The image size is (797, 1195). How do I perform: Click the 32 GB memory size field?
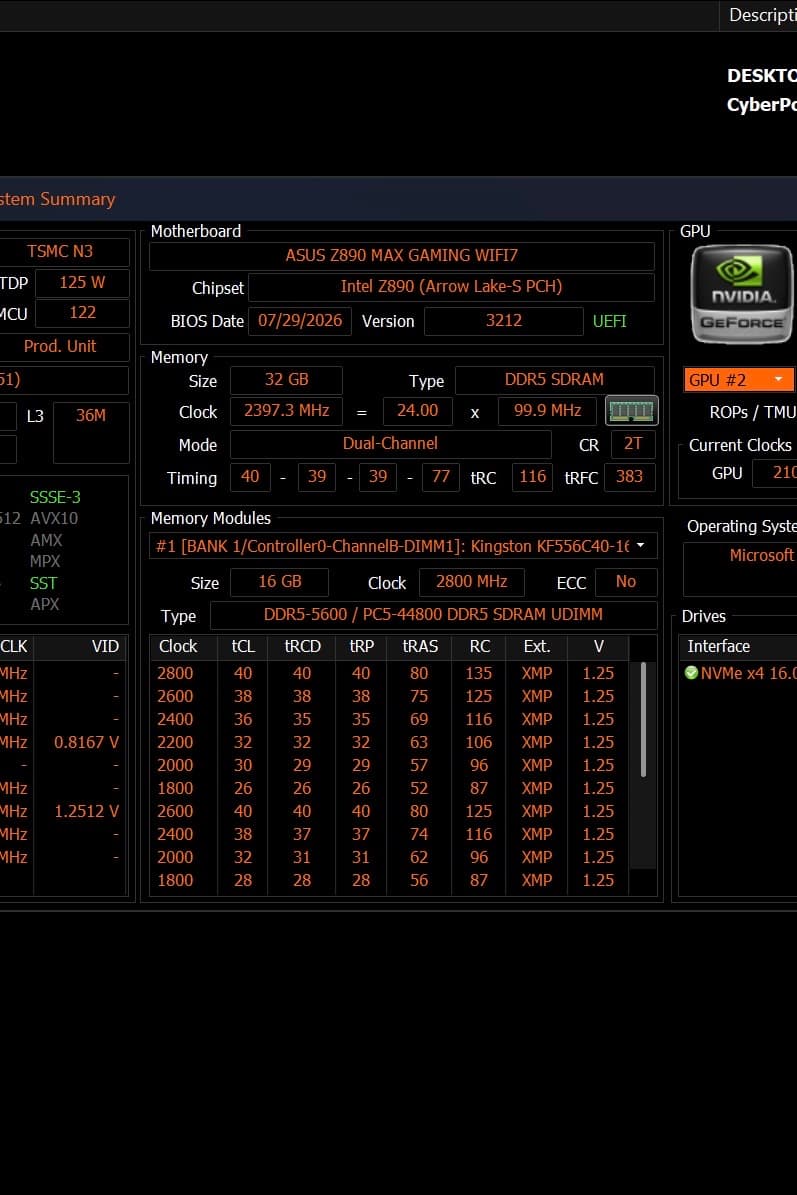coord(286,380)
